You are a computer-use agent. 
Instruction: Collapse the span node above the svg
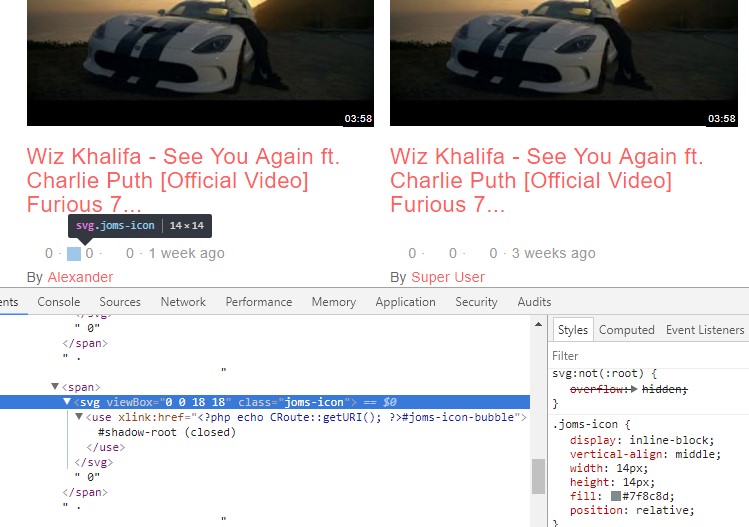coord(55,387)
